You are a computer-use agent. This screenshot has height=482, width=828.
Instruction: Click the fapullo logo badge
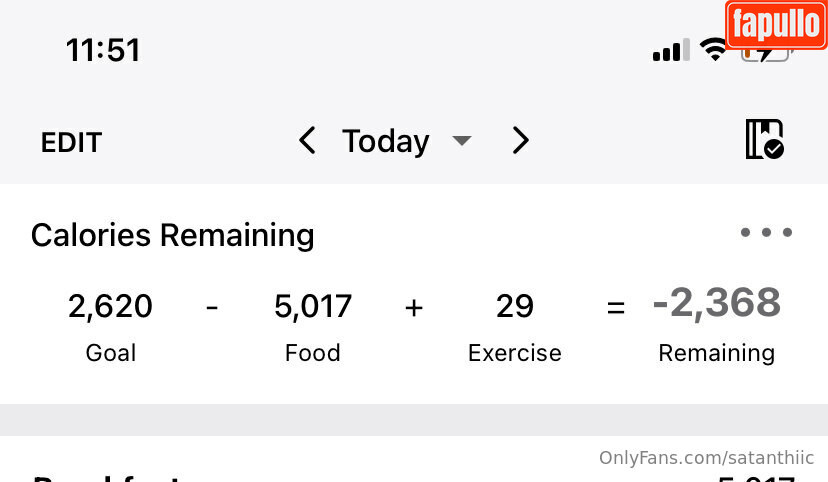(x=775, y=25)
